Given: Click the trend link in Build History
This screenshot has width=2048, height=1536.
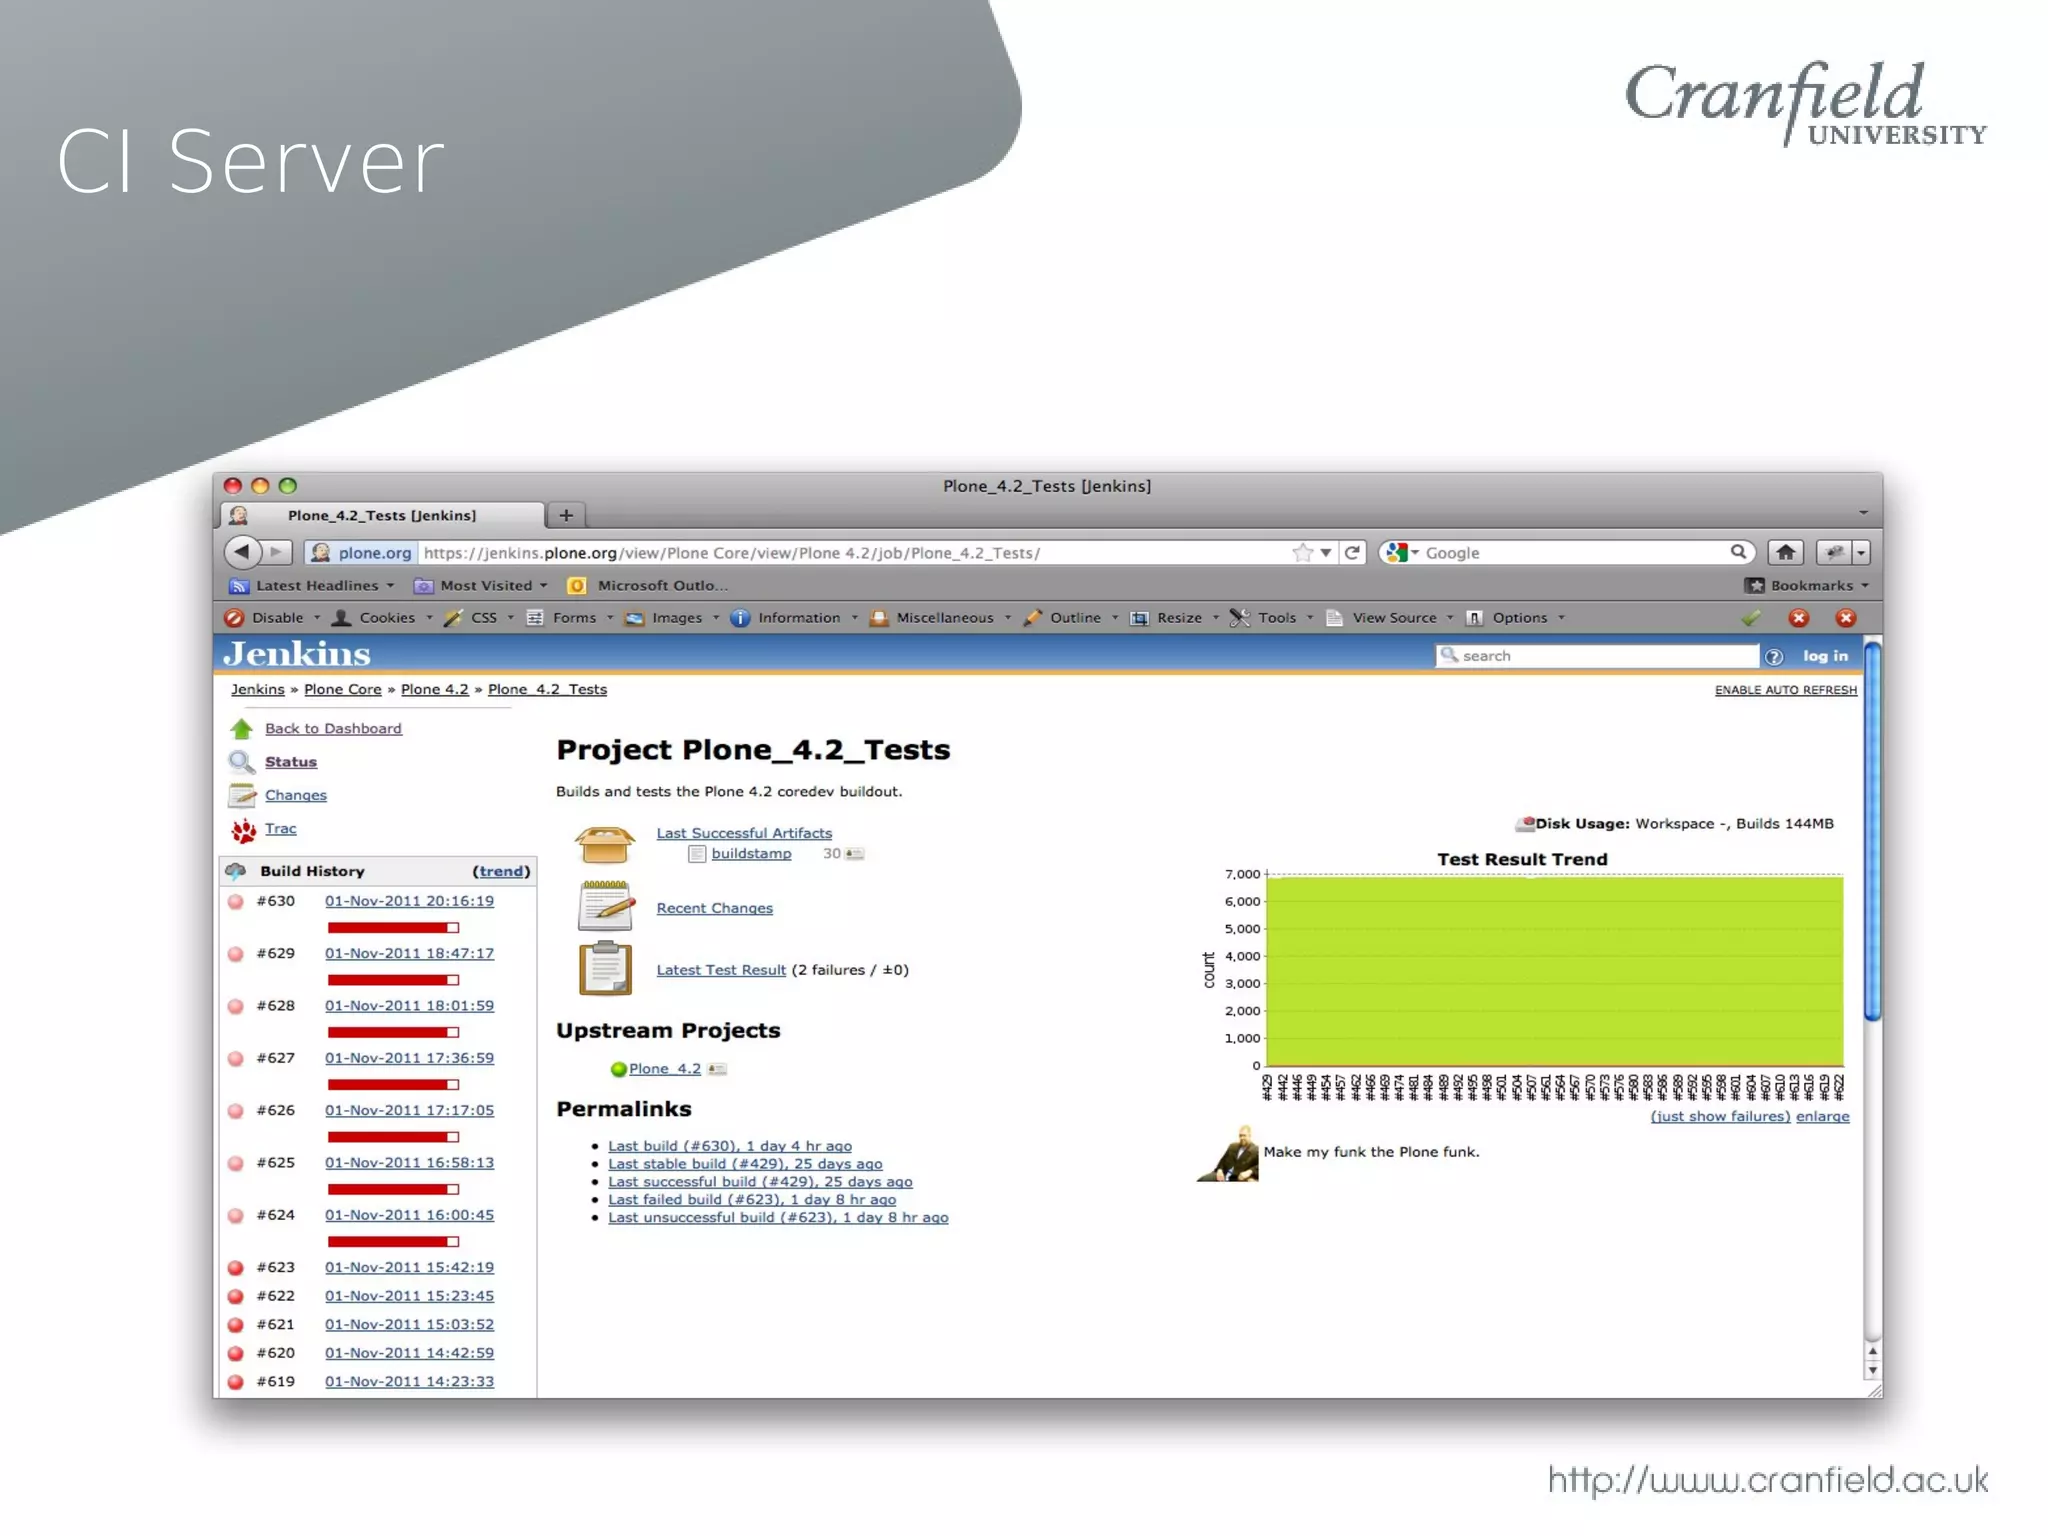Looking at the screenshot, I should click(x=502, y=871).
